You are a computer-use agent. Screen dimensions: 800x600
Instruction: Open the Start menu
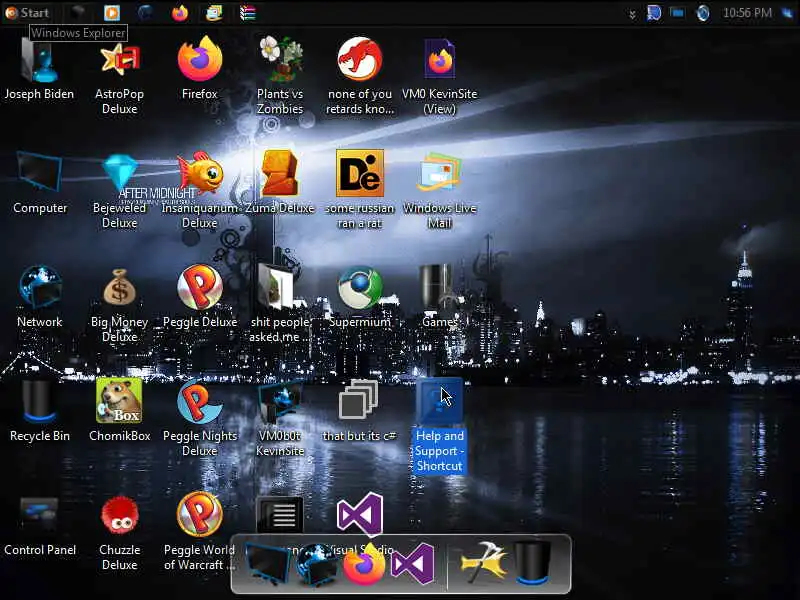[27, 13]
